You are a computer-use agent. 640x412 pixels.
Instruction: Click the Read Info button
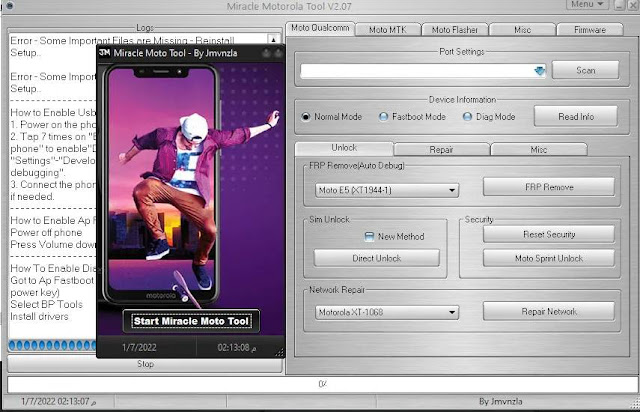coord(576,116)
